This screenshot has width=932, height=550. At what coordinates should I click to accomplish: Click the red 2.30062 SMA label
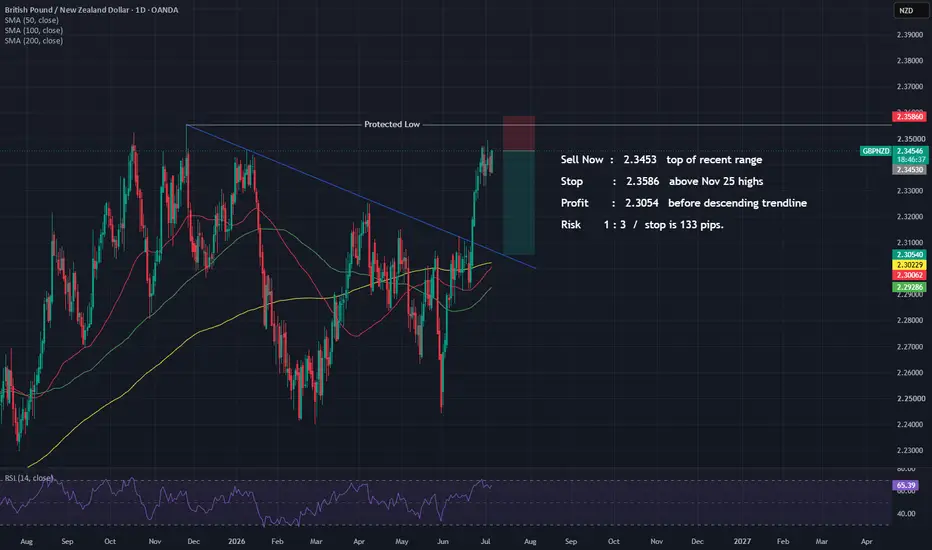click(909, 275)
